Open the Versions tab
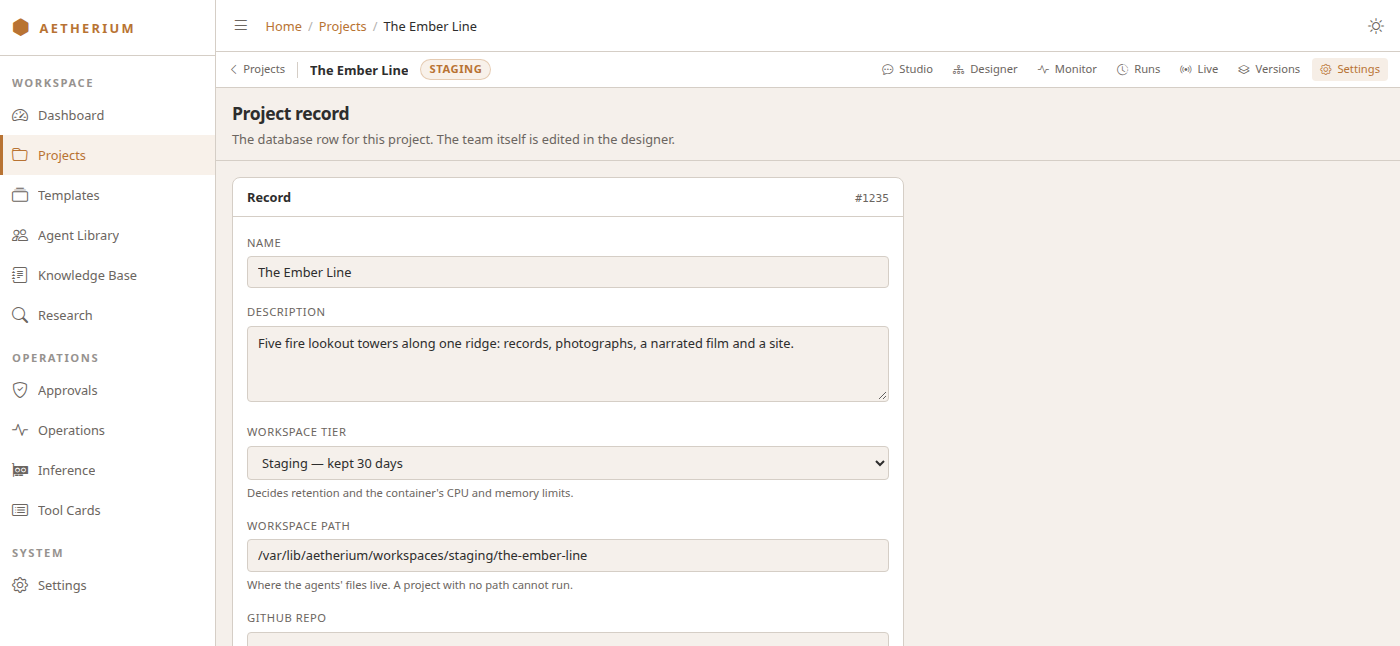Image resolution: width=1400 pixels, height=646 pixels. [1269, 70]
